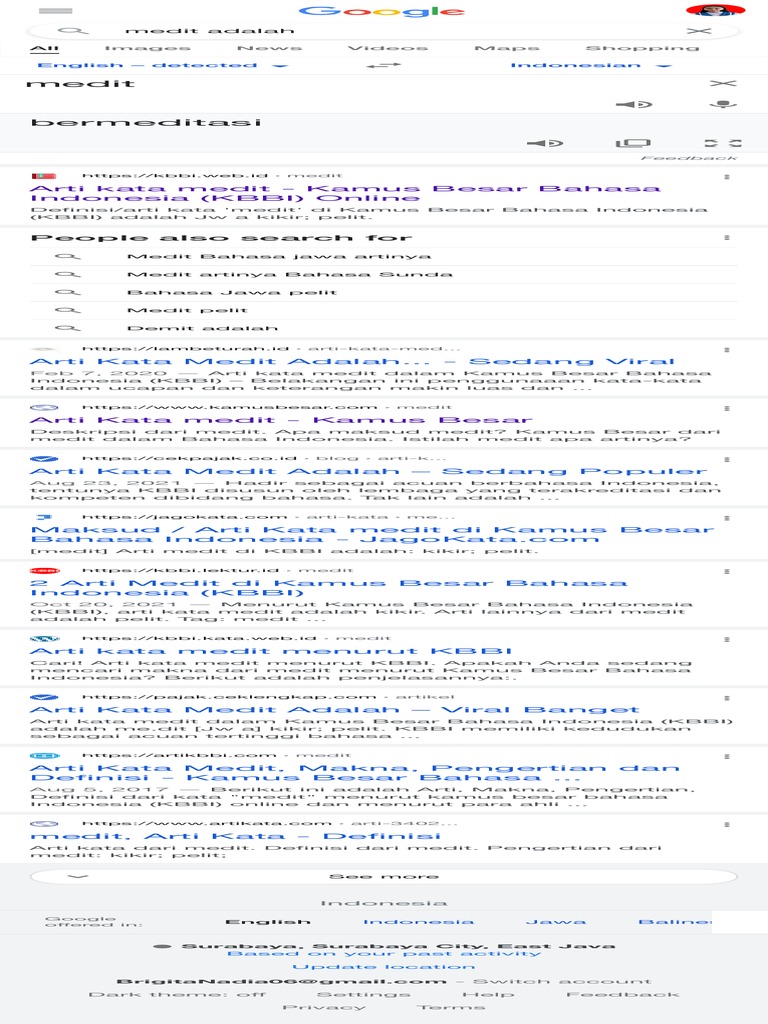Viewport: 768px width, 1024px height.
Task: Search 'Medit artinya Bahasa Sunda' suggestion
Action: [289, 274]
